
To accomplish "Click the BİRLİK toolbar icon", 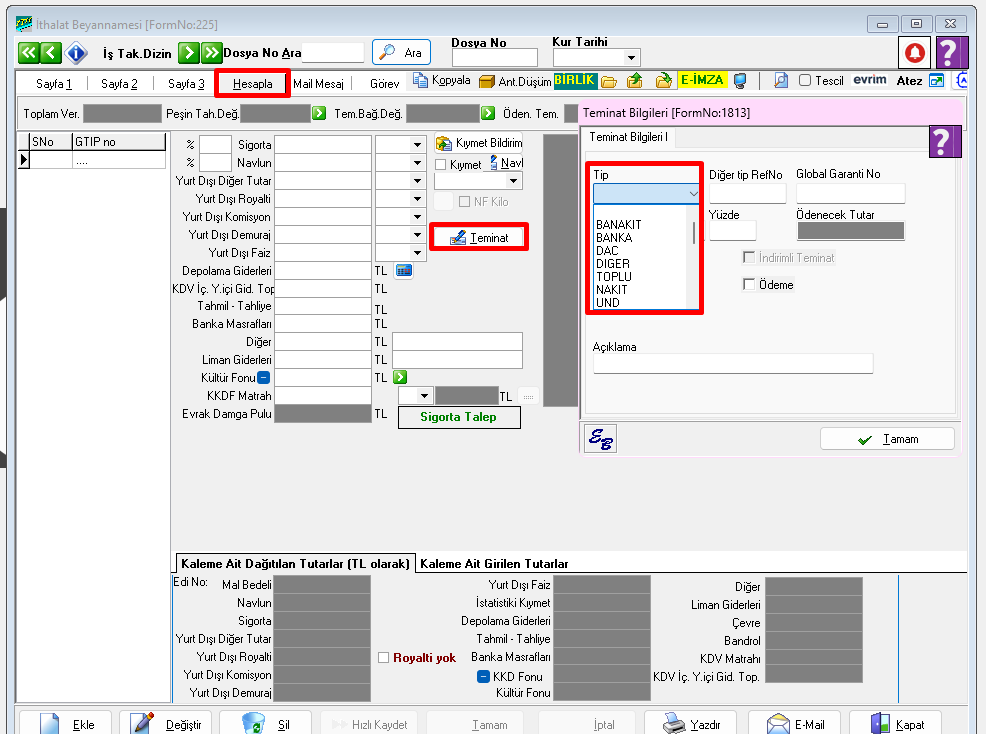I will pos(575,81).
